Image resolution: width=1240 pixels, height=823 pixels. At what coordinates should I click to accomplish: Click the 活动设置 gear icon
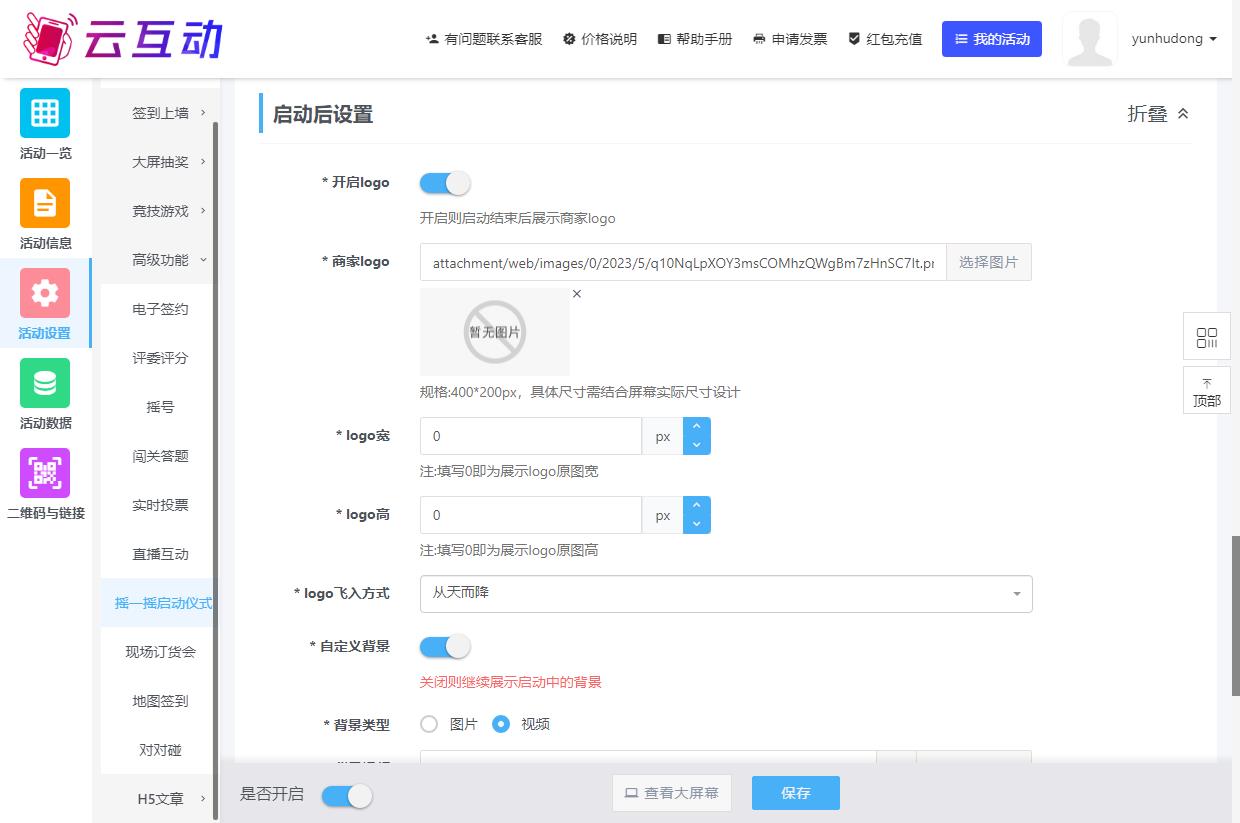tap(45, 293)
